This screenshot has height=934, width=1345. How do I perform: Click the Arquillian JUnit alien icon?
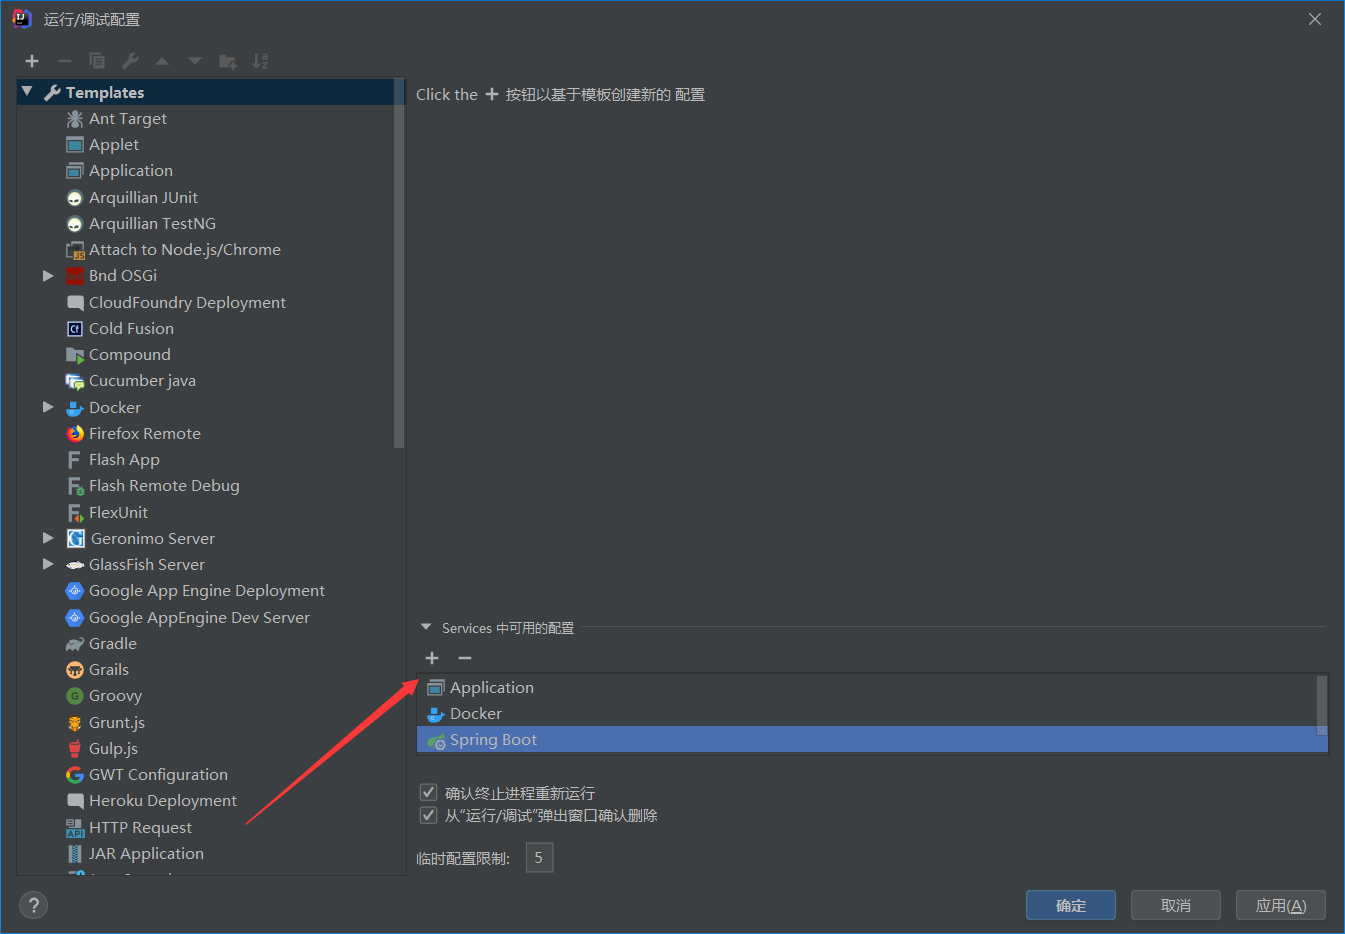75,198
